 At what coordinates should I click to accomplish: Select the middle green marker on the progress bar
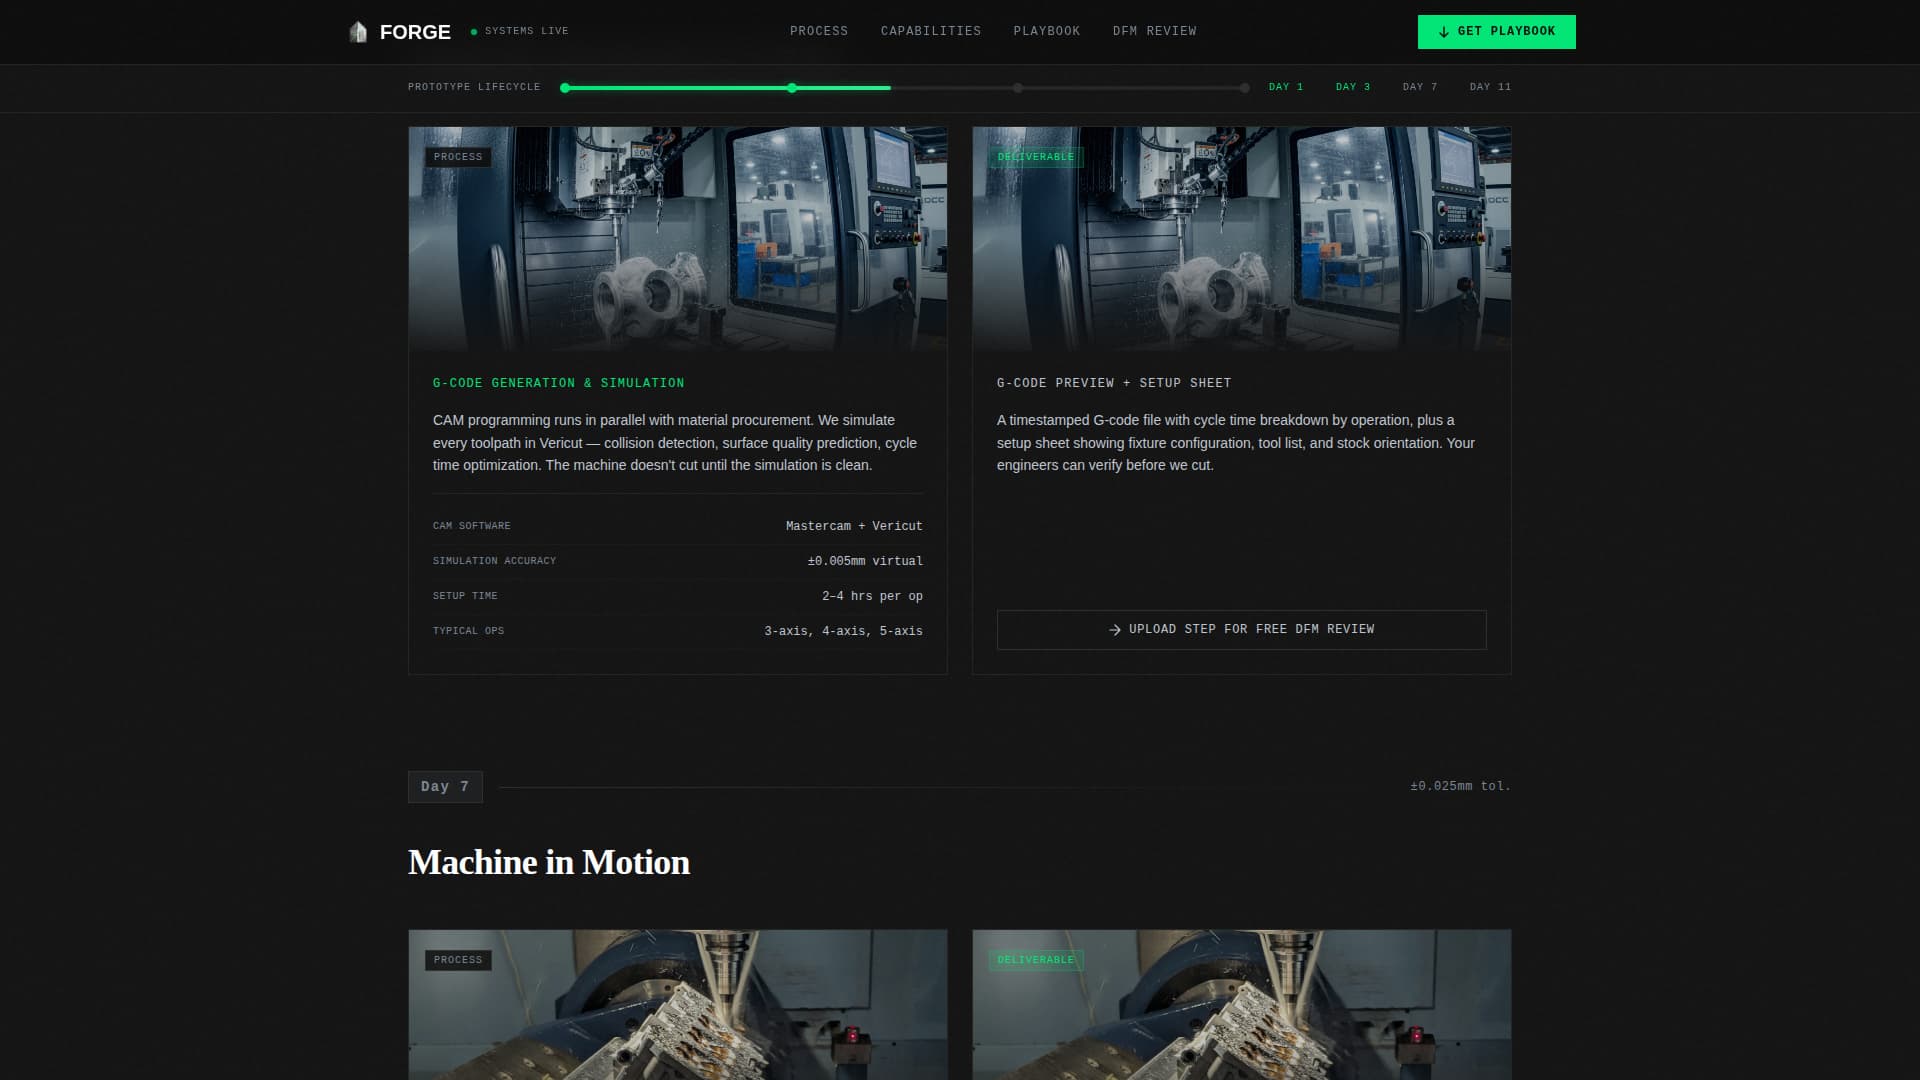click(791, 88)
